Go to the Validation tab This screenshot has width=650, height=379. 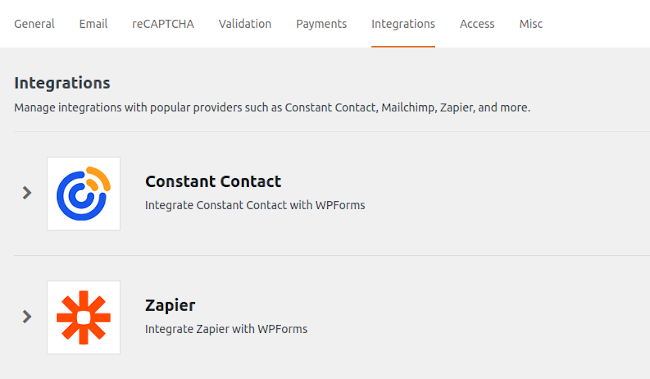click(245, 24)
